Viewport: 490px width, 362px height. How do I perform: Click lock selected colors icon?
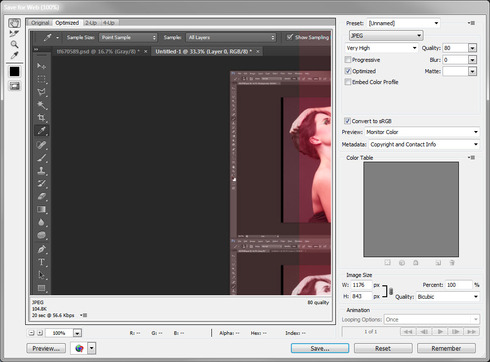pos(416,263)
